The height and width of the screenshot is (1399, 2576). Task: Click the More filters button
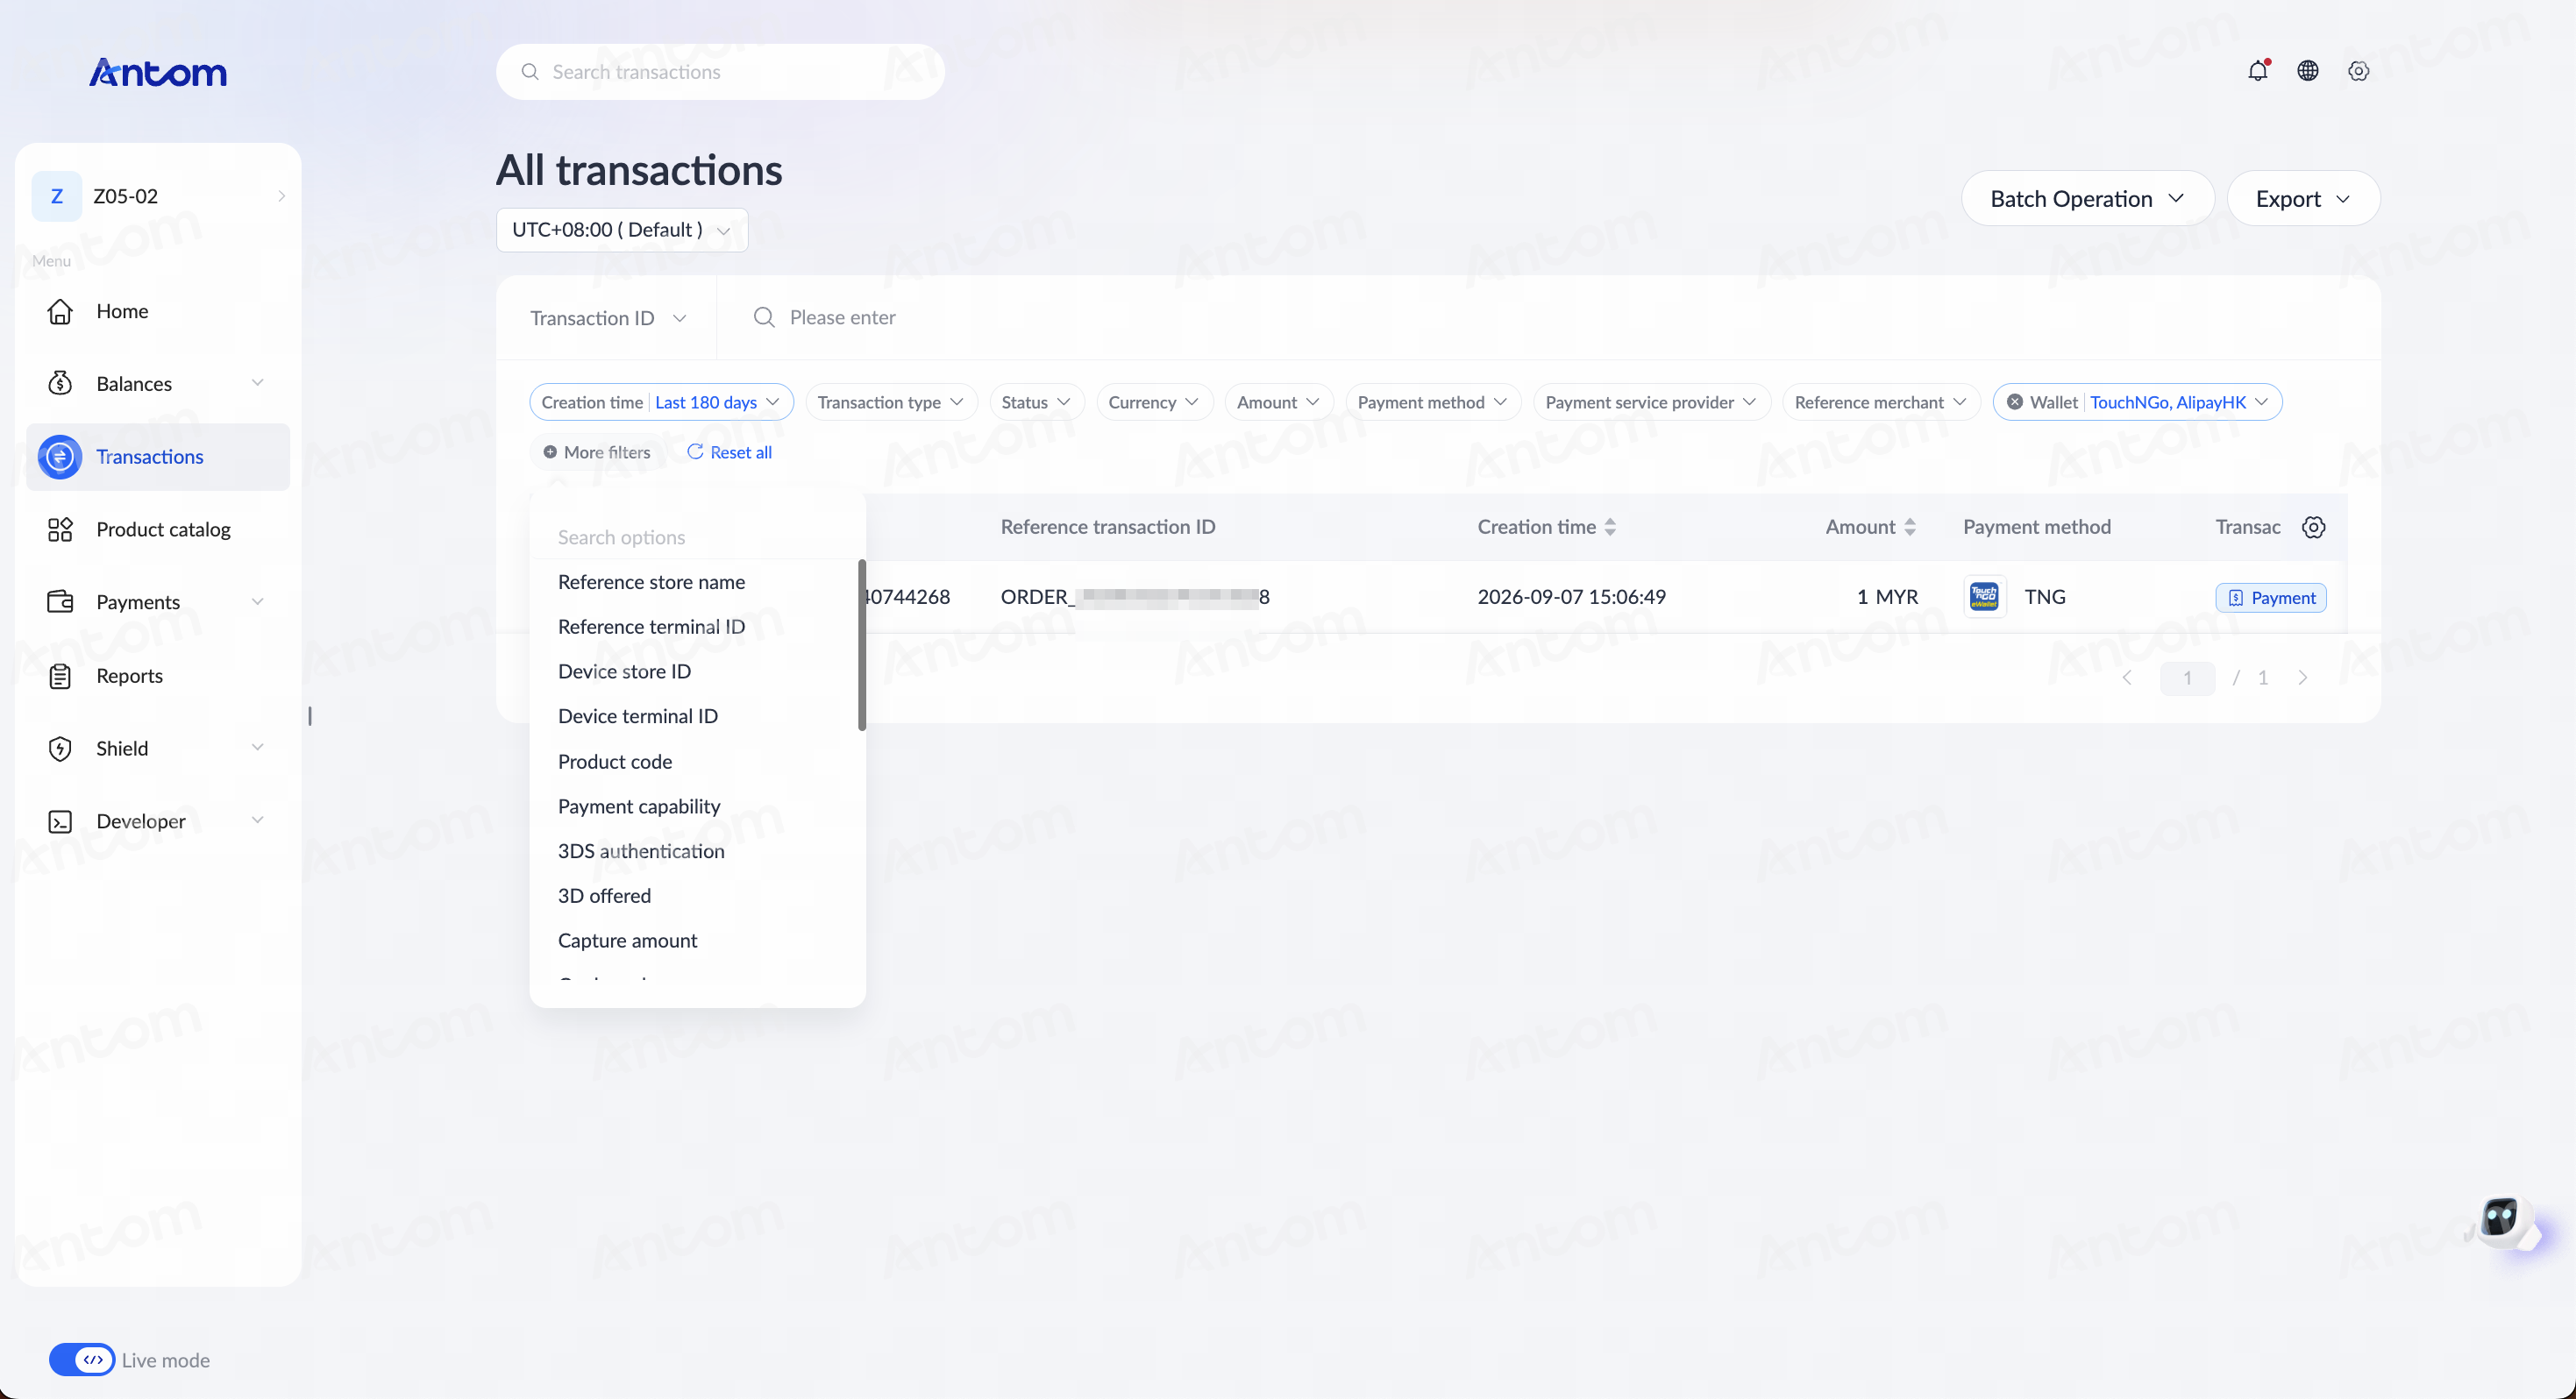coord(596,452)
